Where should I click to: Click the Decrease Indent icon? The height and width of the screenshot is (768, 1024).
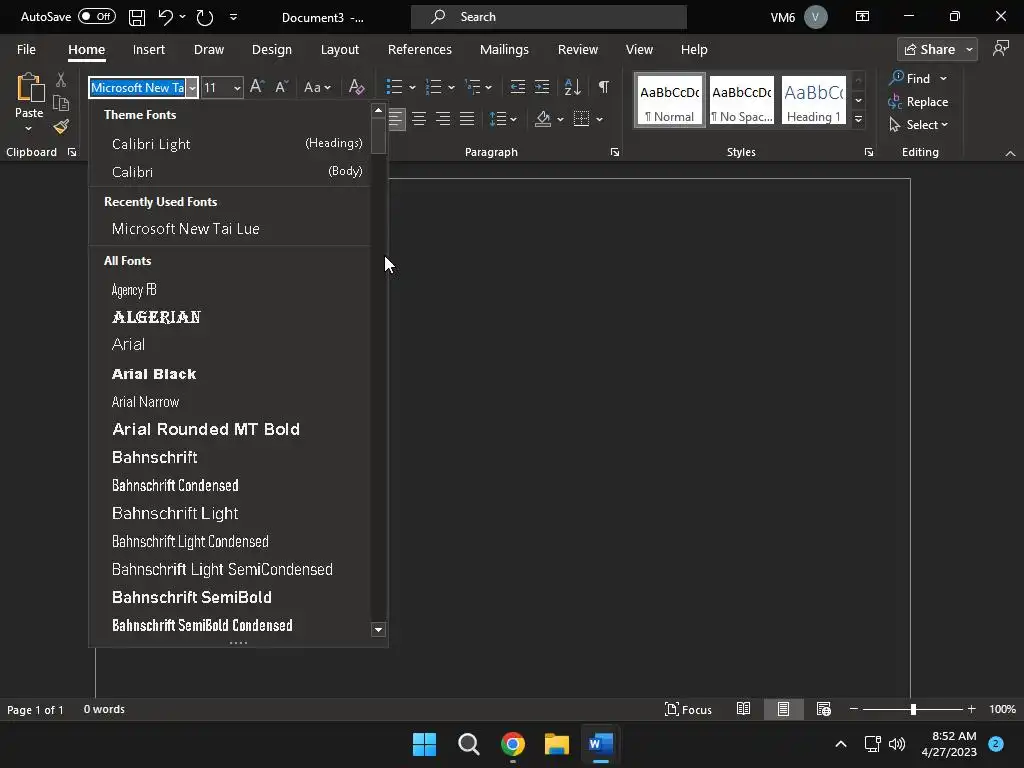(x=518, y=87)
